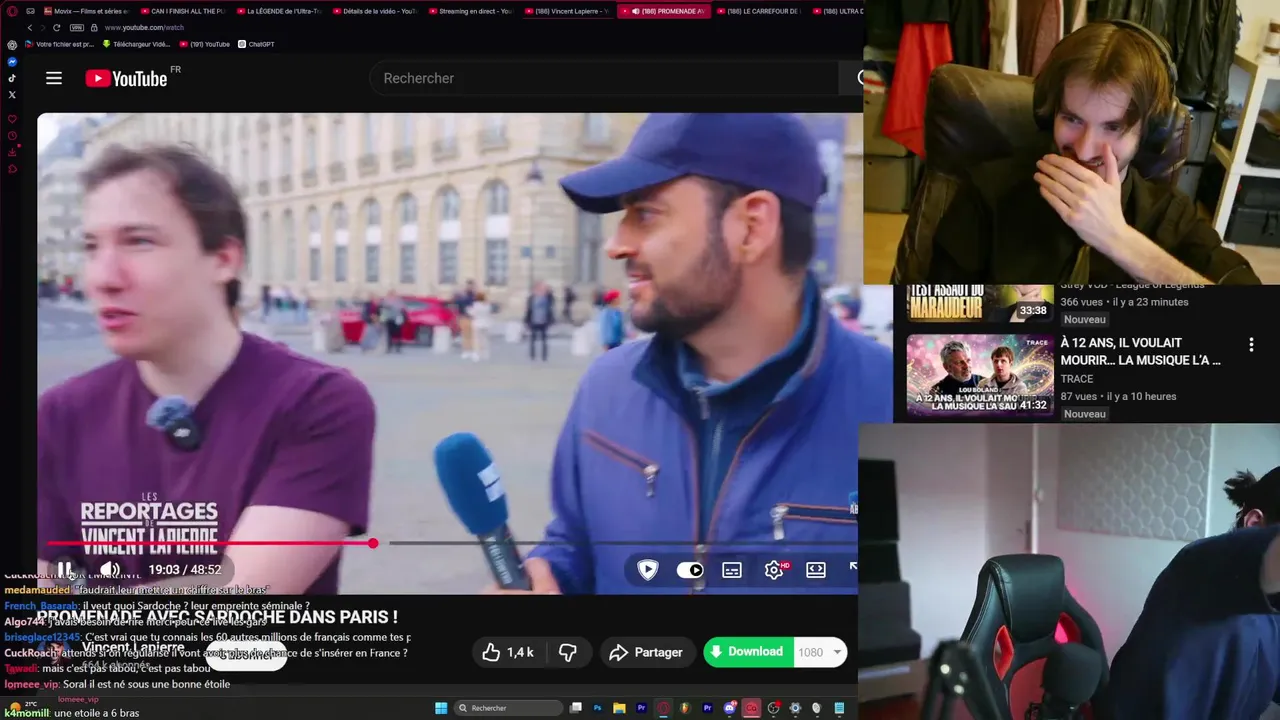Go back with the browser back arrow

pyautogui.click(x=30, y=28)
